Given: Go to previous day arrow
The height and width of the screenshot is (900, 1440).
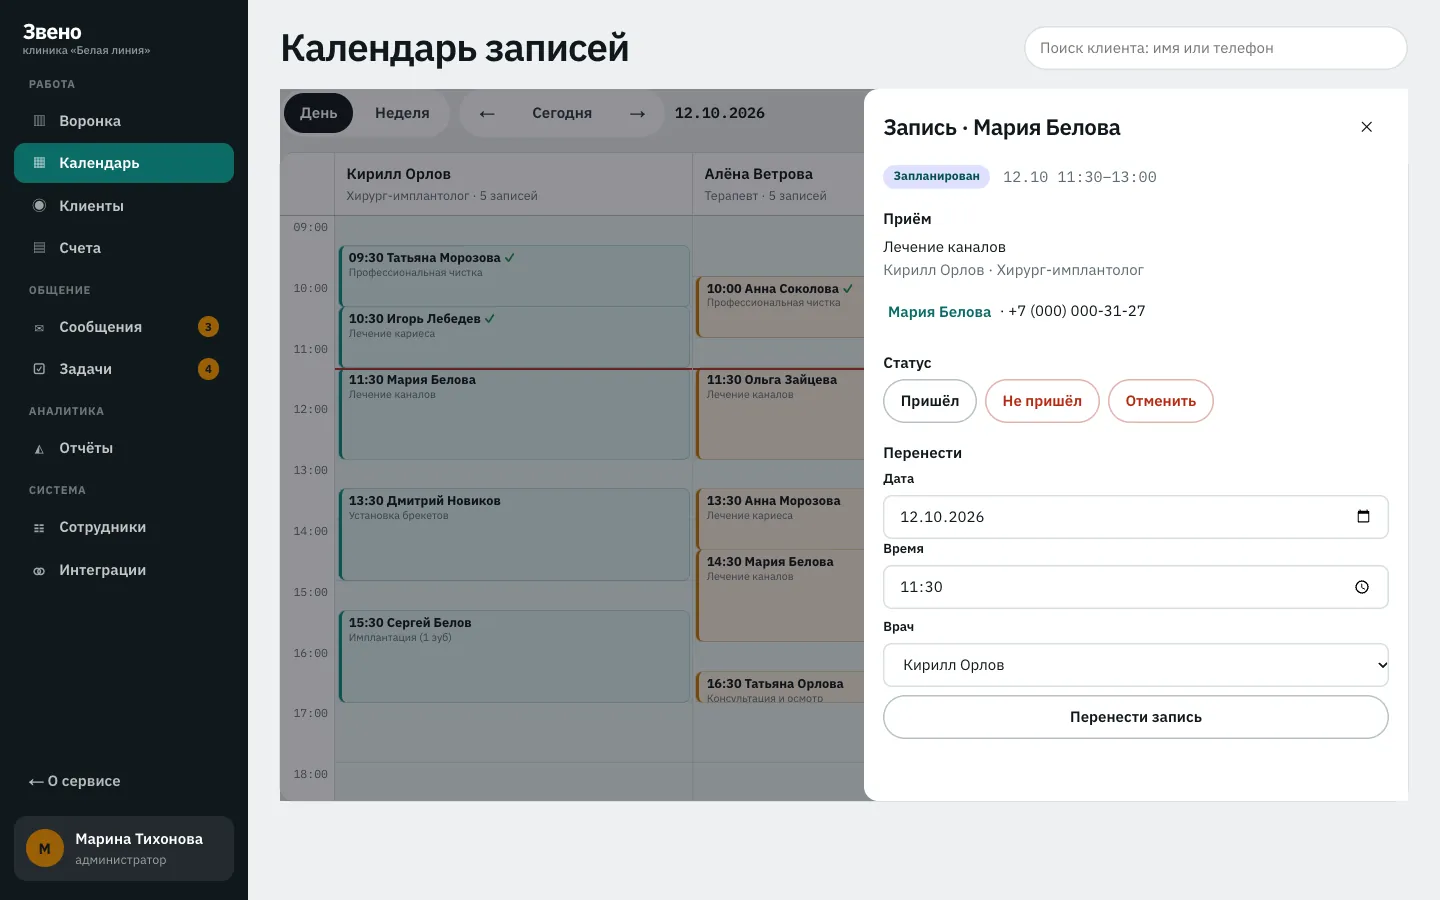Looking at the screenshot, I should [487, 114].
